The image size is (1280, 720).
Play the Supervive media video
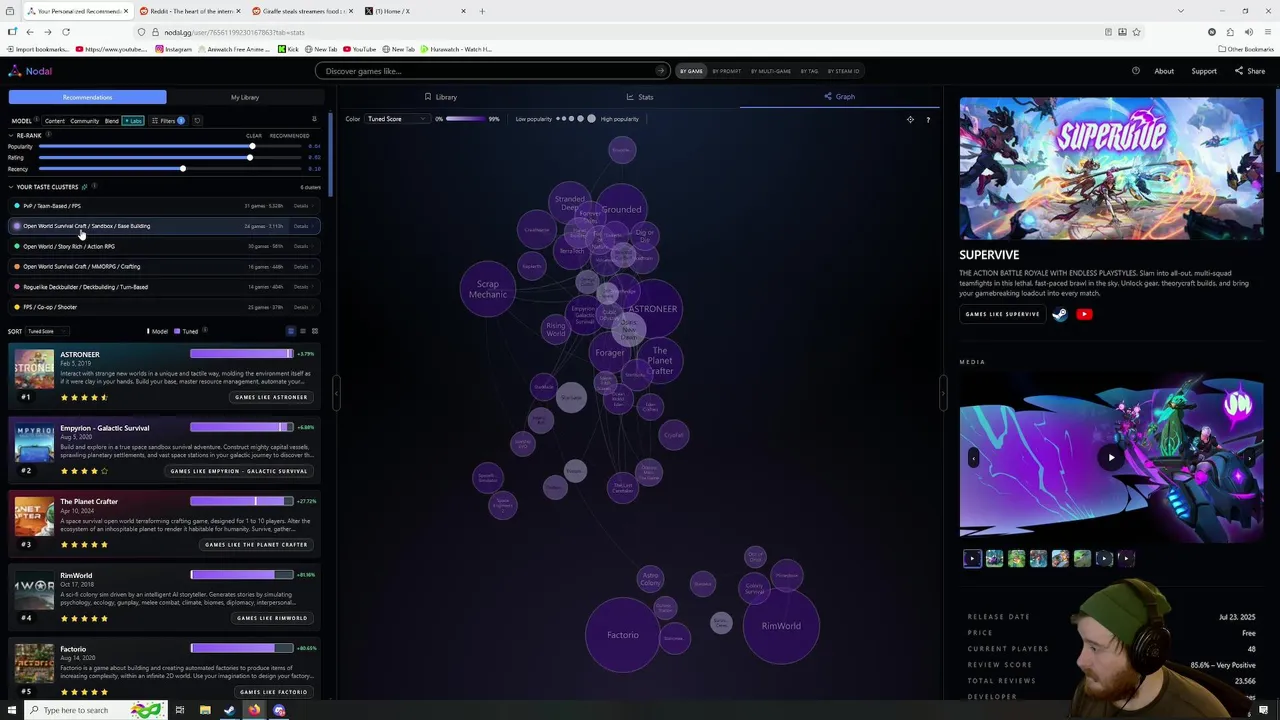(1111, 458)
